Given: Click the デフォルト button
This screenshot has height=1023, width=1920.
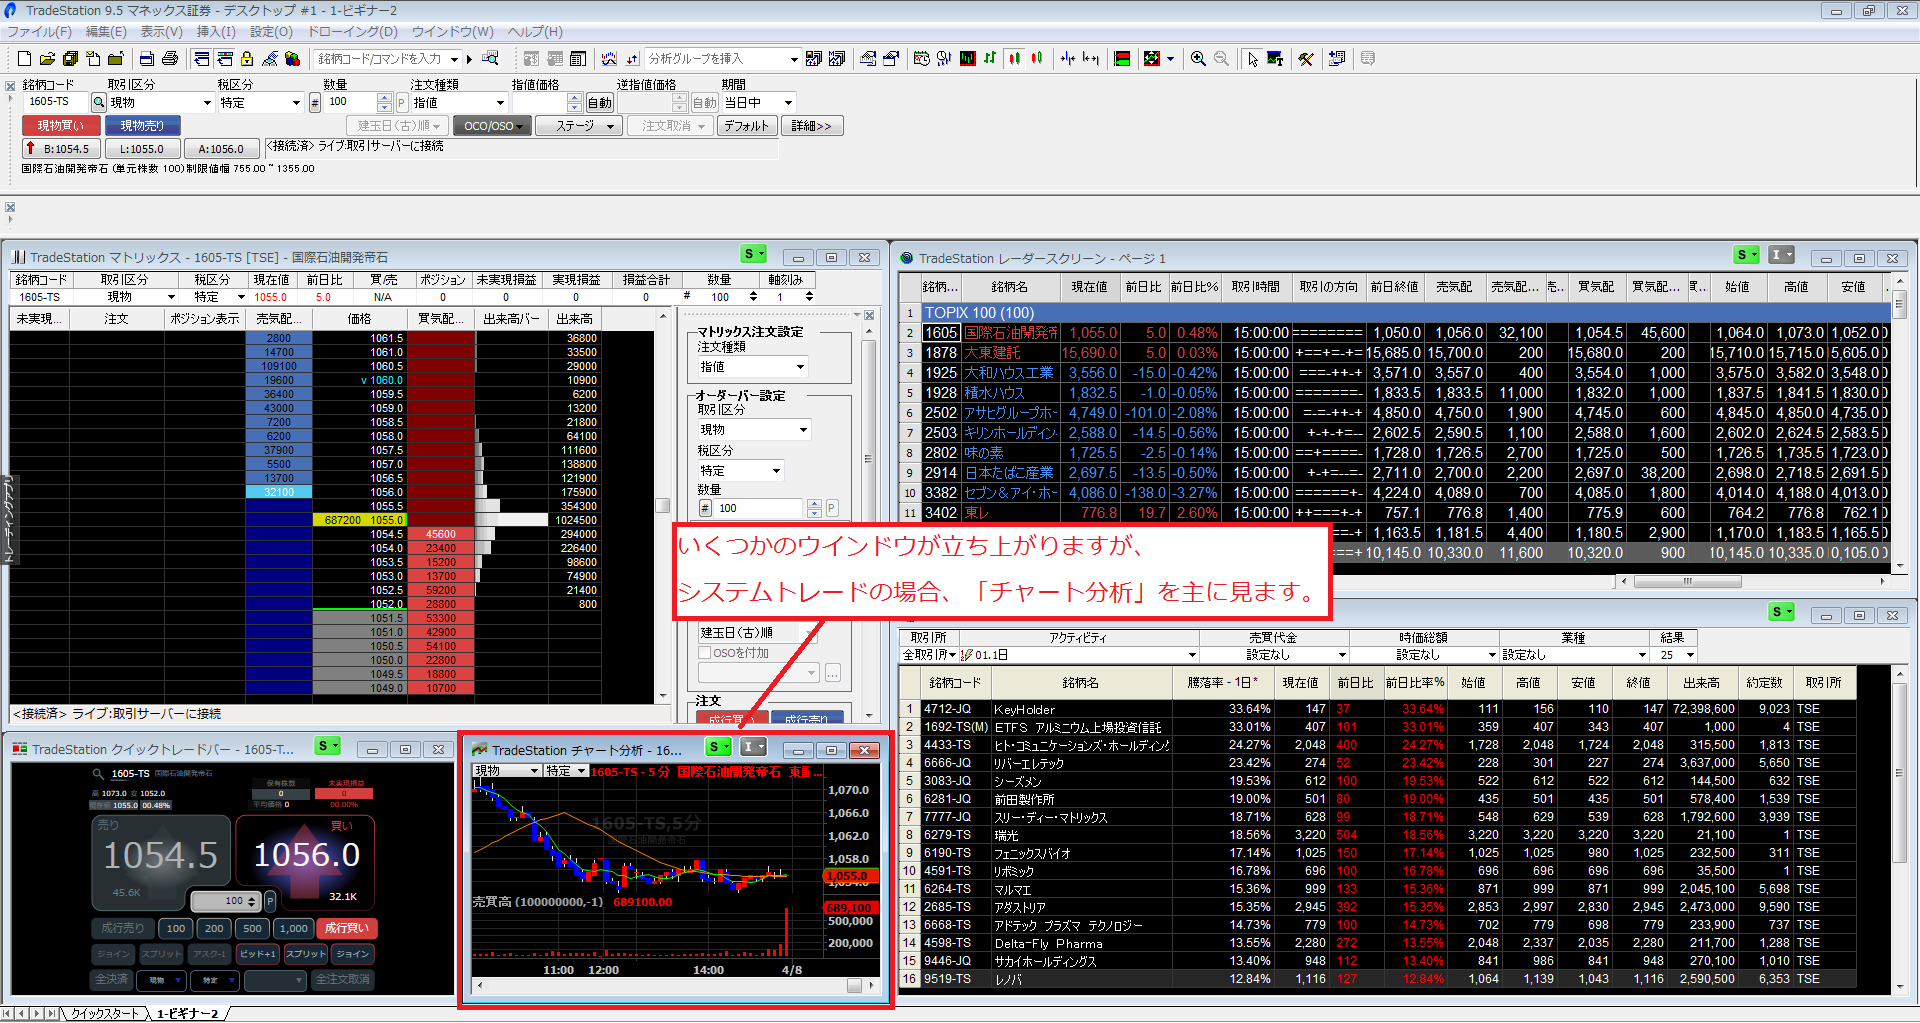Looking at the screenshot, I should point(747,126).
